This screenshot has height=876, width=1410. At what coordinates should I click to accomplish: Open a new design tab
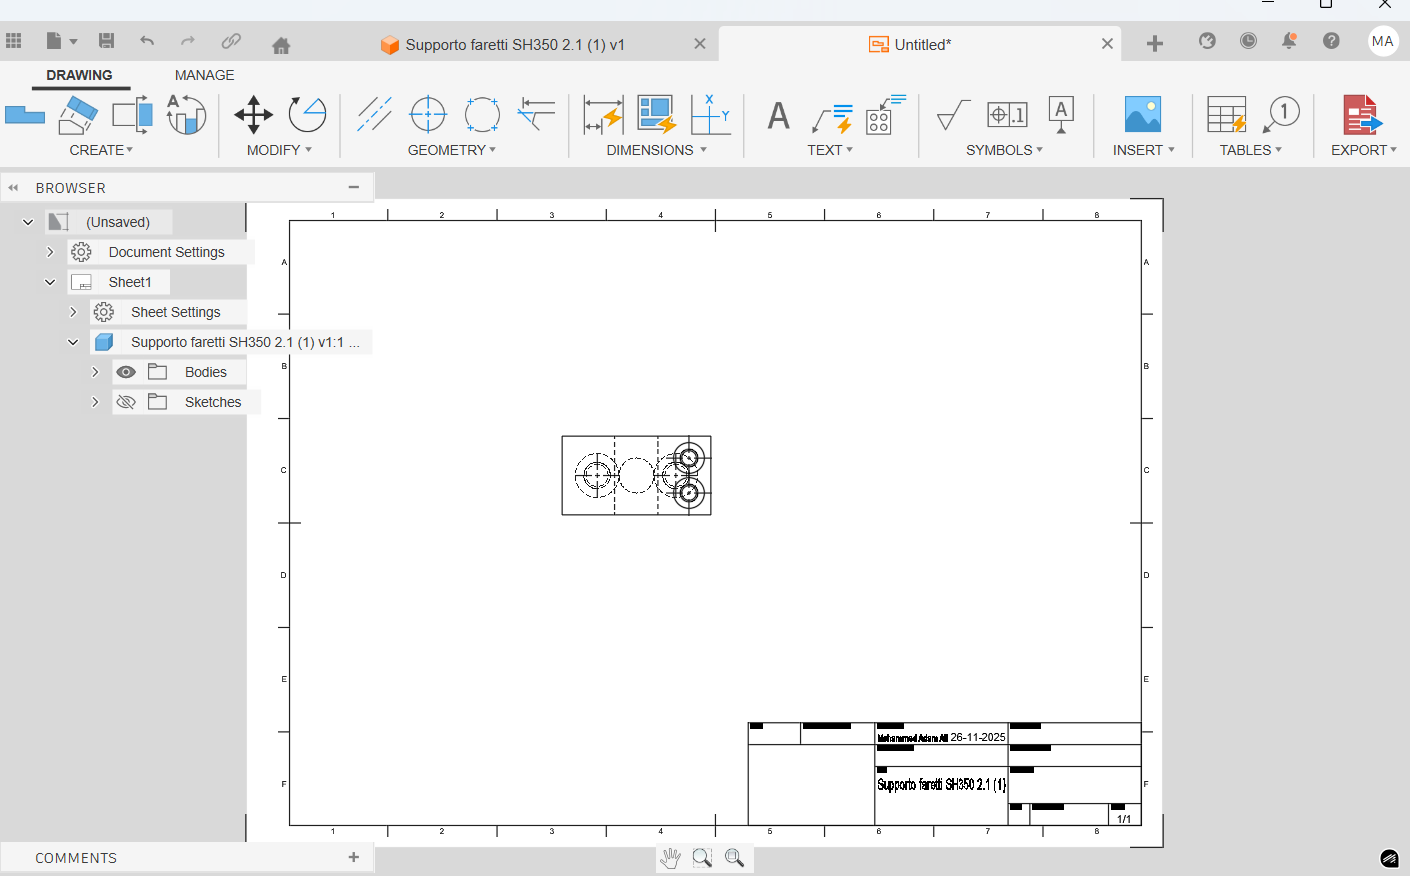[1155, 43]
